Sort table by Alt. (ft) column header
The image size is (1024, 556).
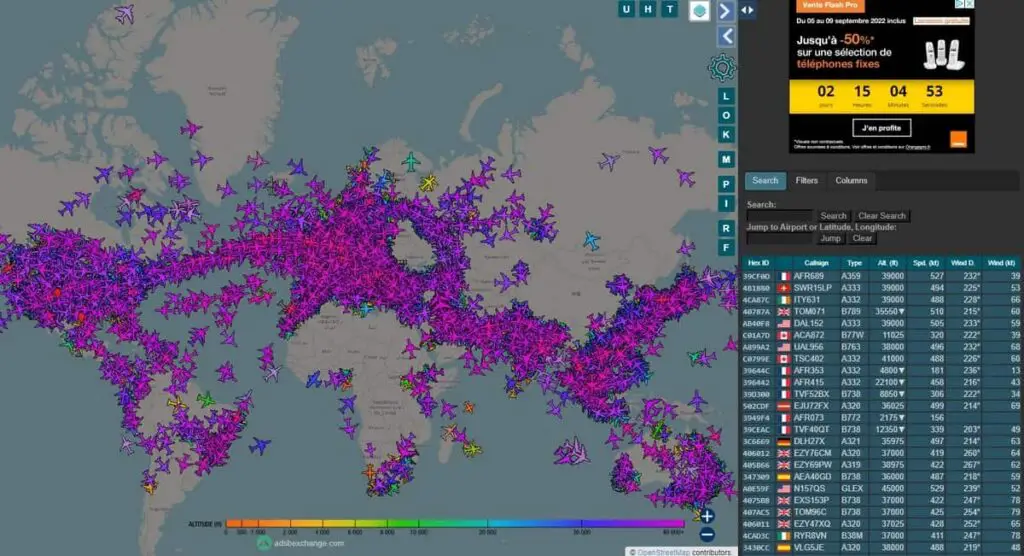coord(888,263)
